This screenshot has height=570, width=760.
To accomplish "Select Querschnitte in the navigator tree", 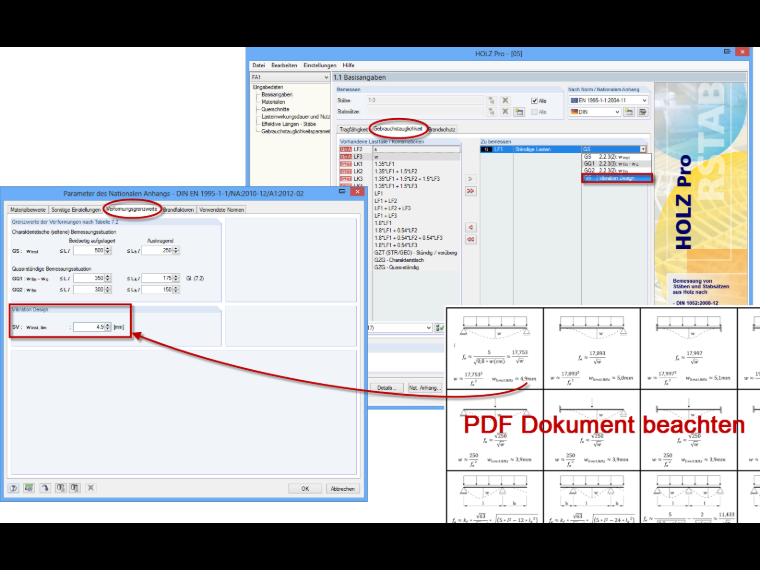I will point(275,109).
